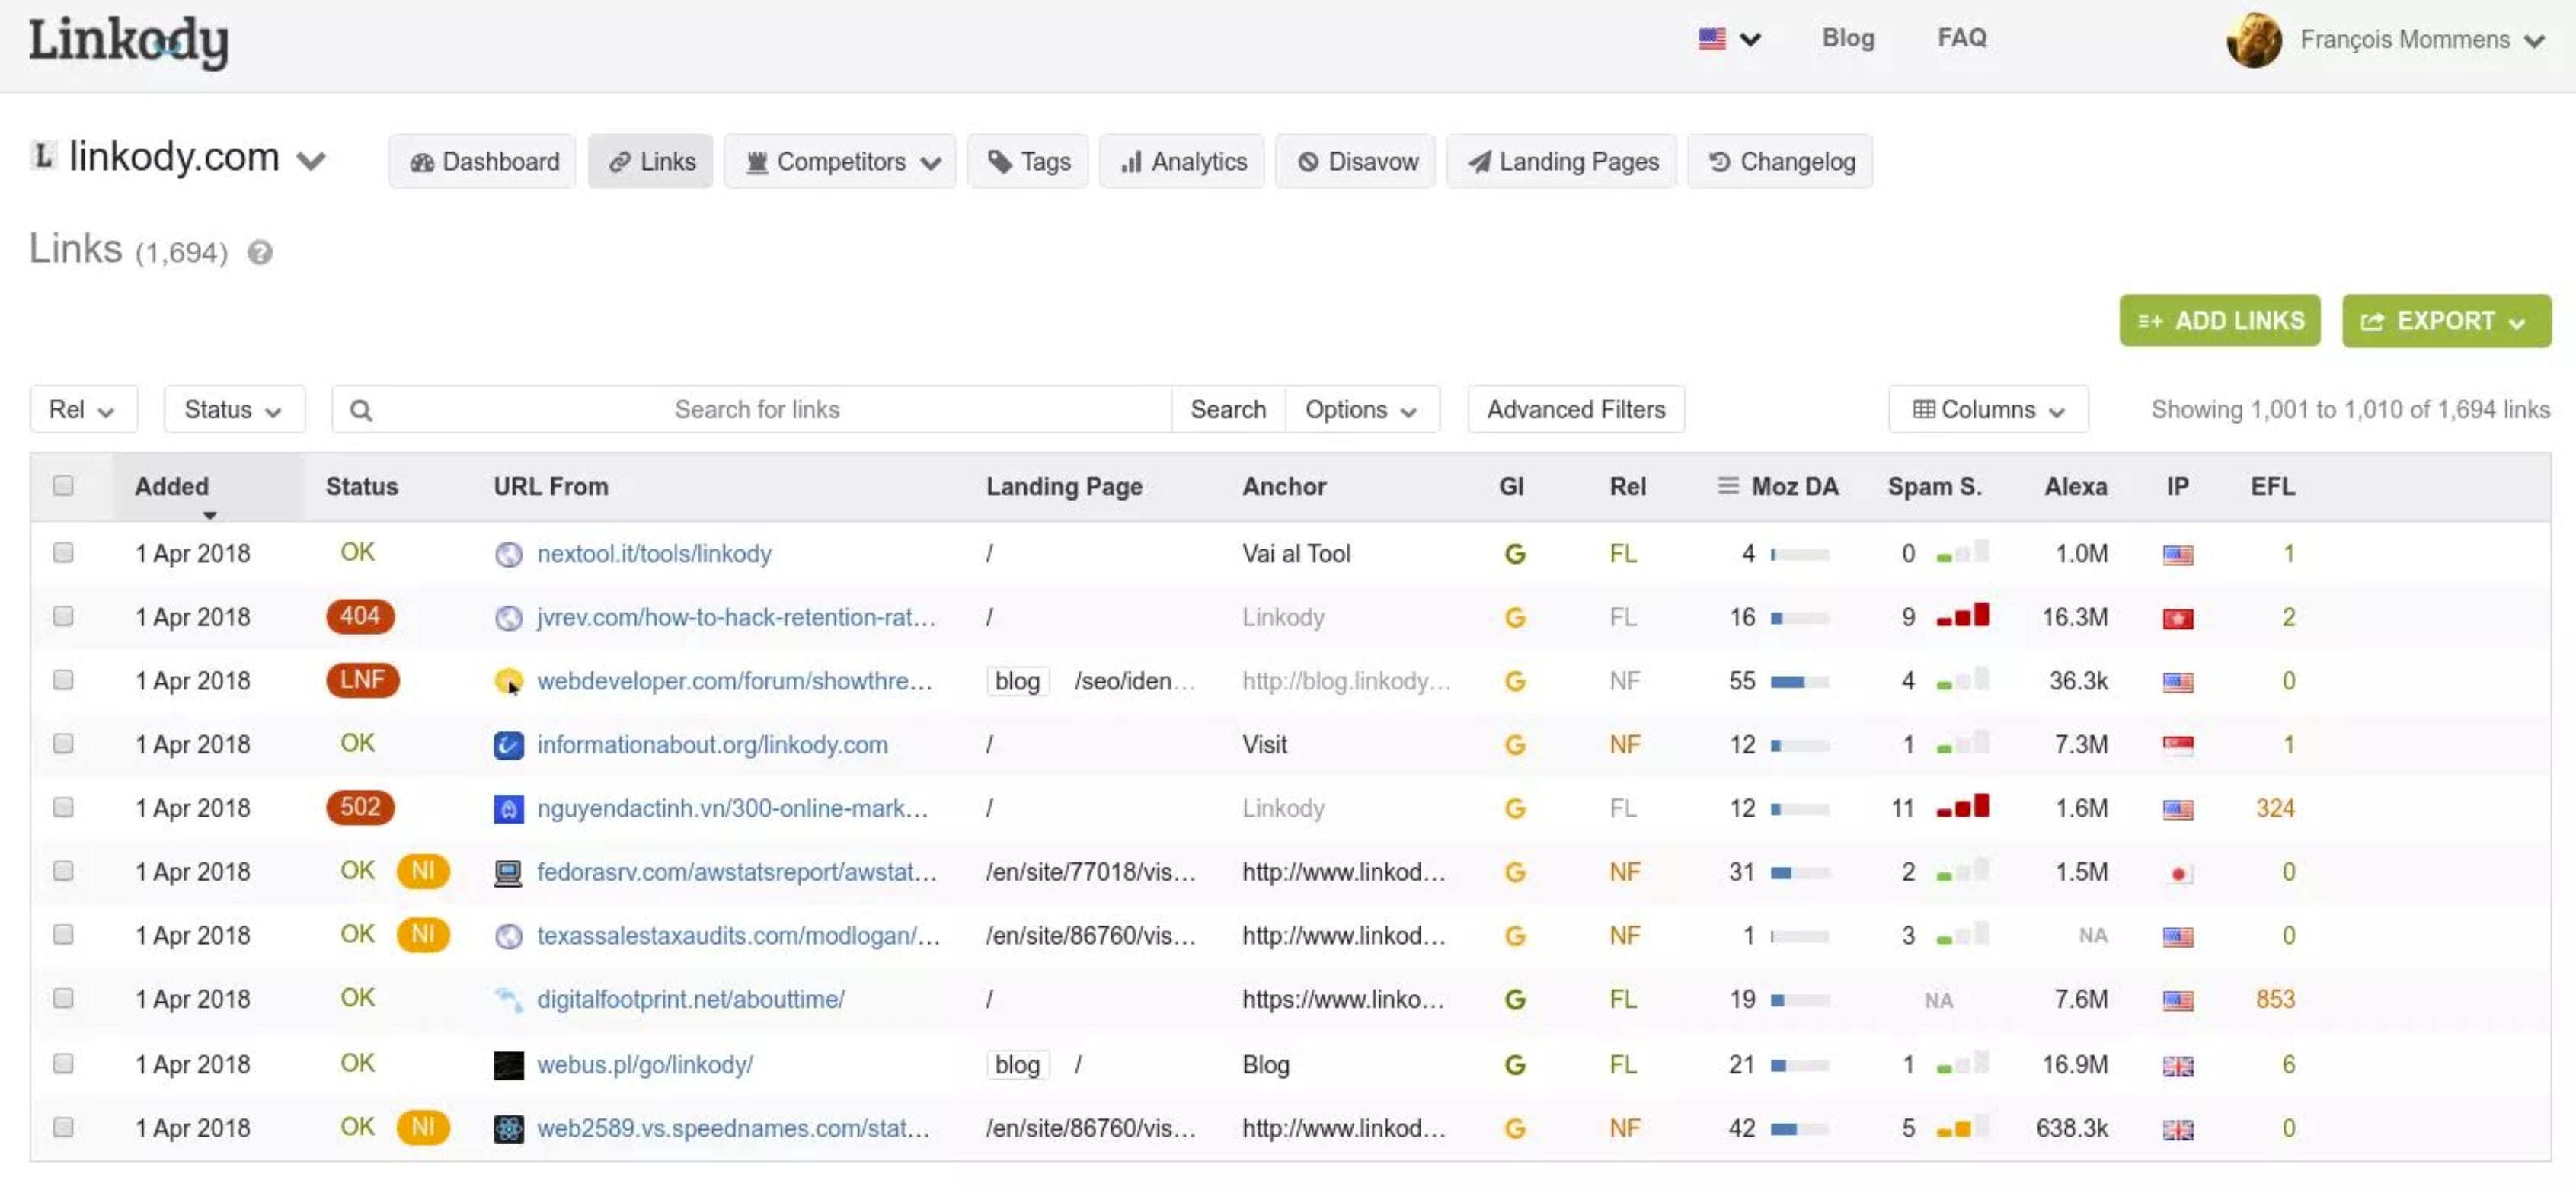
Task: Select the checkbox for digitalfootprint.net row
Action: [63, 999]
